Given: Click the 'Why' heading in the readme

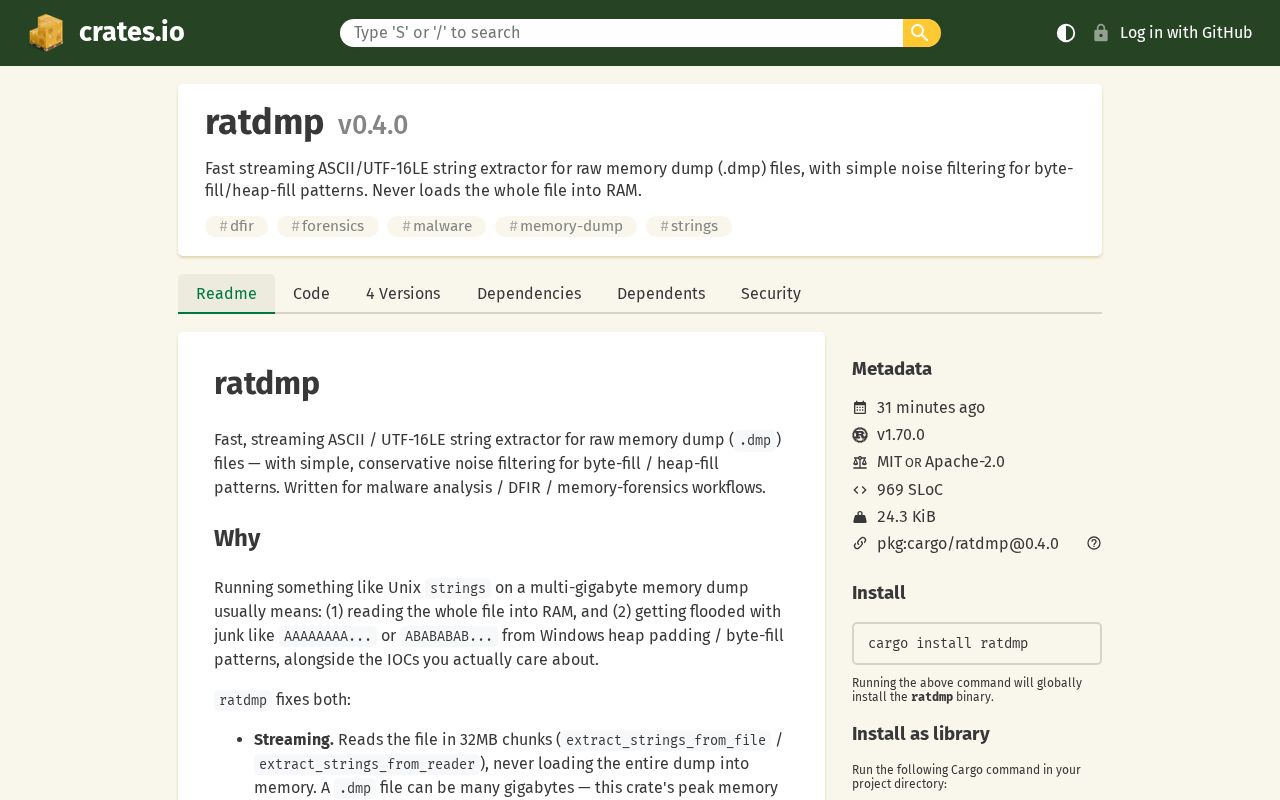Looking at the screenshot, I should pos(237,538).
